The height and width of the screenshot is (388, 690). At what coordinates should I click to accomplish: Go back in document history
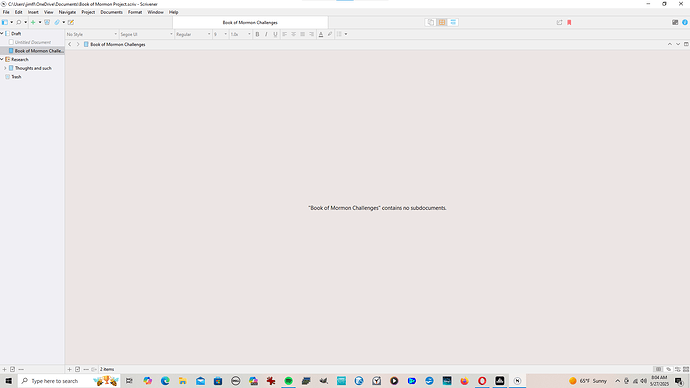click(x=70, y=44)
